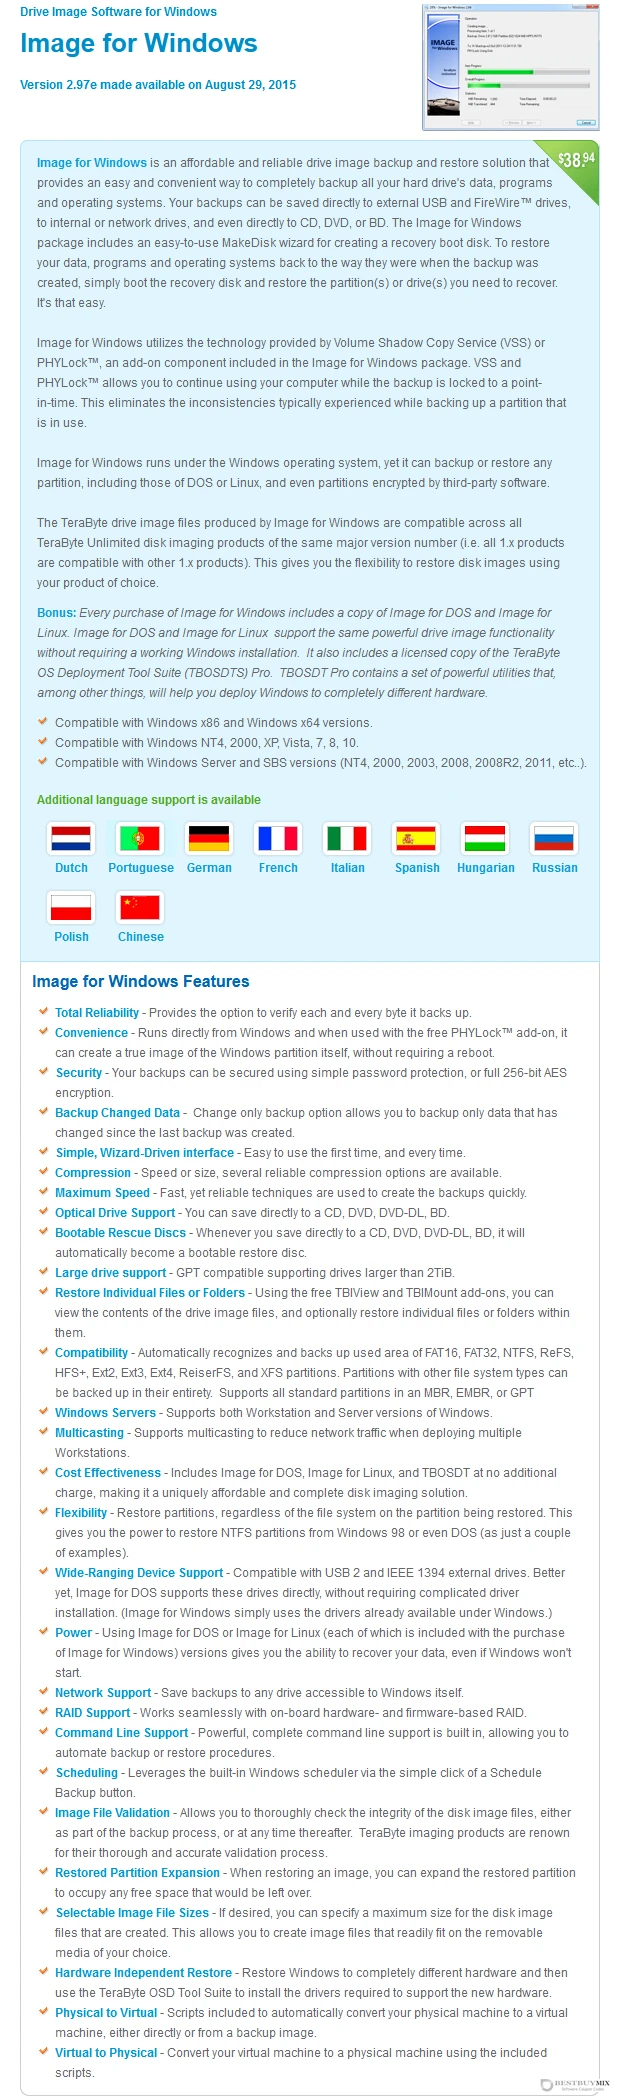Click checkmark beside Maximum Speed
Screen dimensions: 617x2099
pos(44,1192)
